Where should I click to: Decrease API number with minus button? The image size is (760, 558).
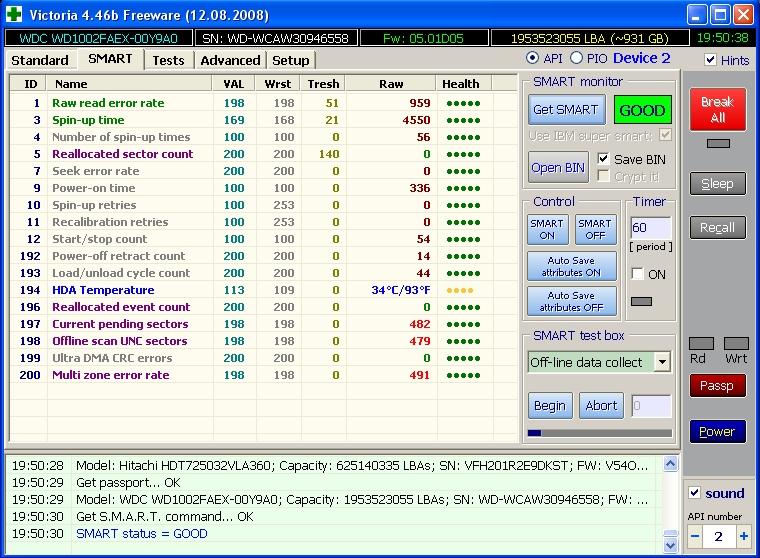(x=695, y=536)
